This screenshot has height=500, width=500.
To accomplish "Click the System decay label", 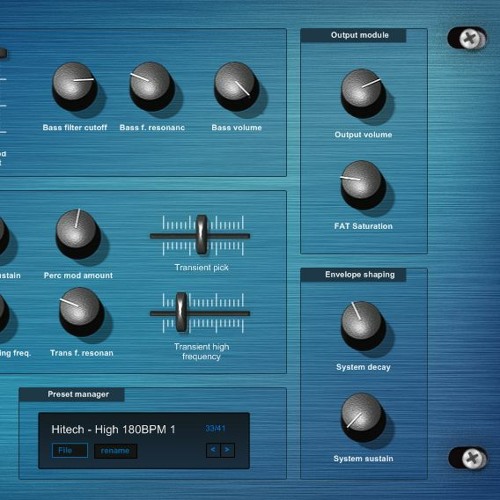I will tap(363, 367).
